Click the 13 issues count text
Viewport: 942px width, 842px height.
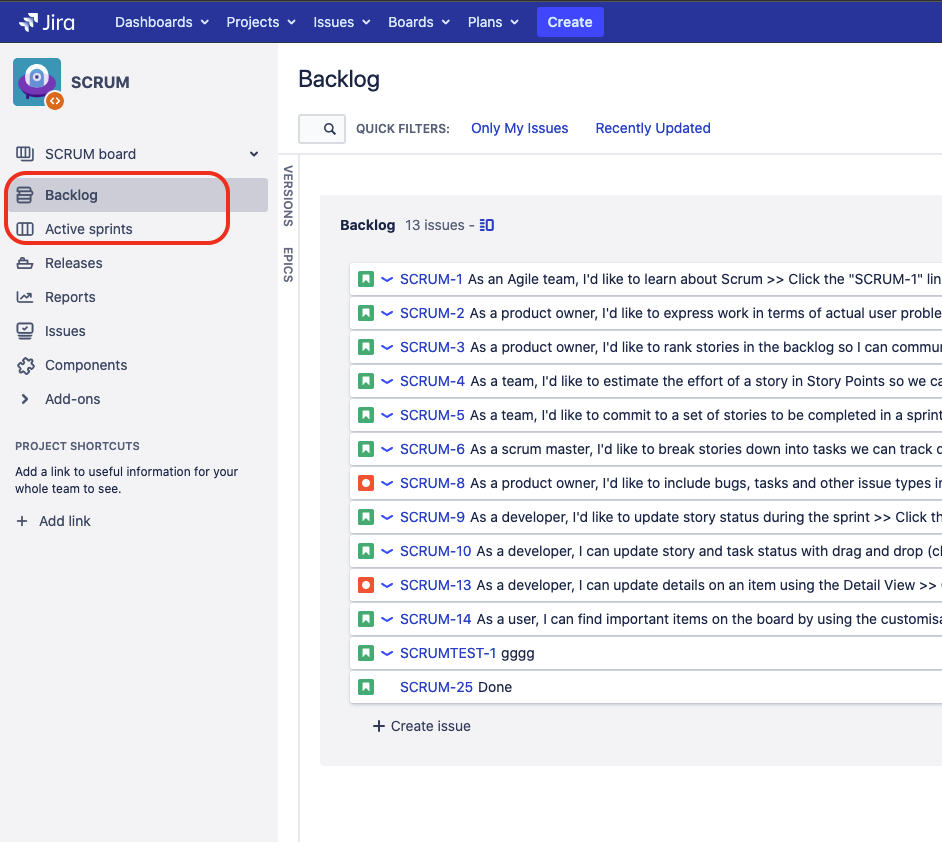434,225
